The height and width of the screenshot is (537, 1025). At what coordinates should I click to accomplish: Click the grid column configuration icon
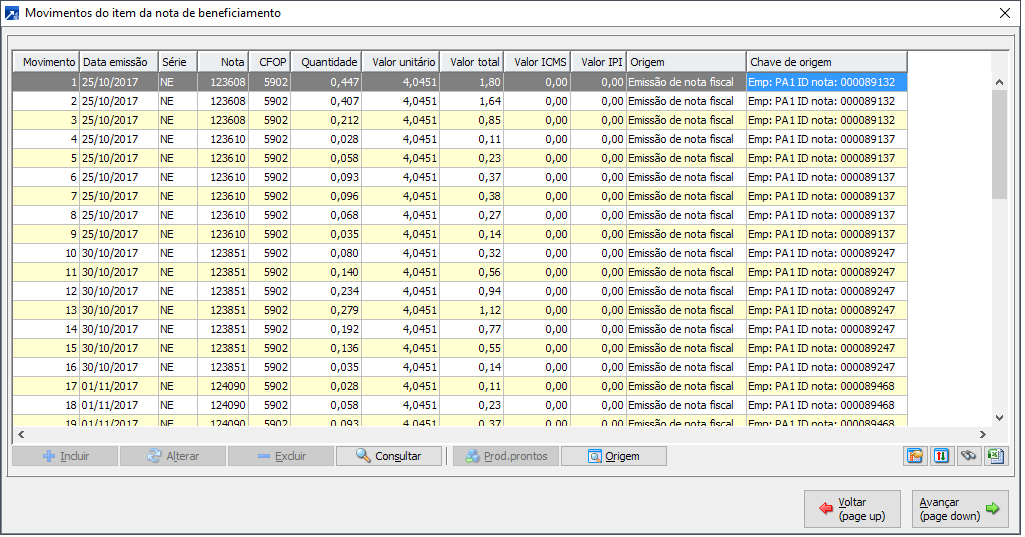coord(915,456)
